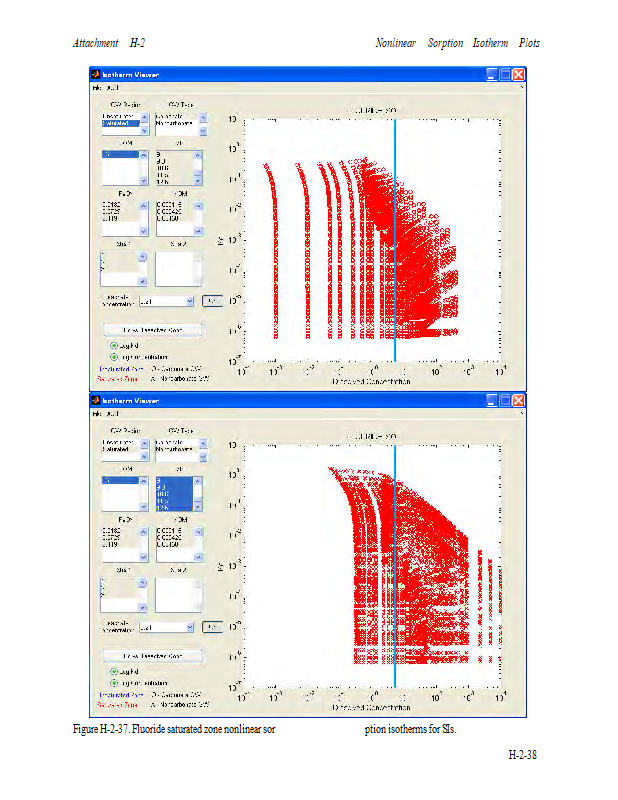Select the Log Kd radio button in lower window
Image resolution: width=618 pixels, height=800 pixels.
(x=114, y=671)
